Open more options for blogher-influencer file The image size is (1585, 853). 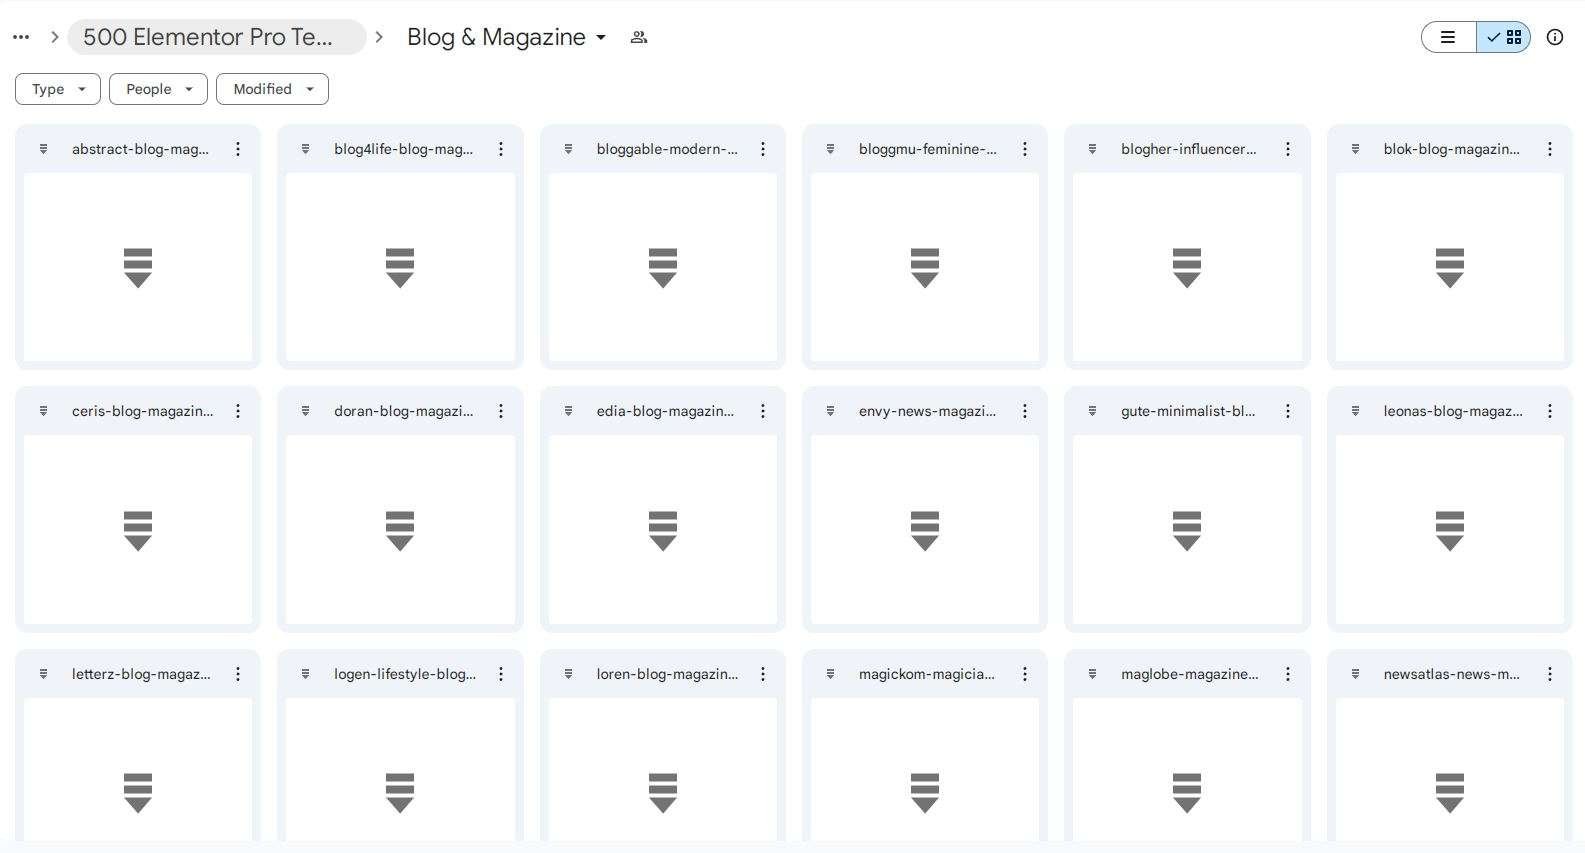pos(1288,149)
